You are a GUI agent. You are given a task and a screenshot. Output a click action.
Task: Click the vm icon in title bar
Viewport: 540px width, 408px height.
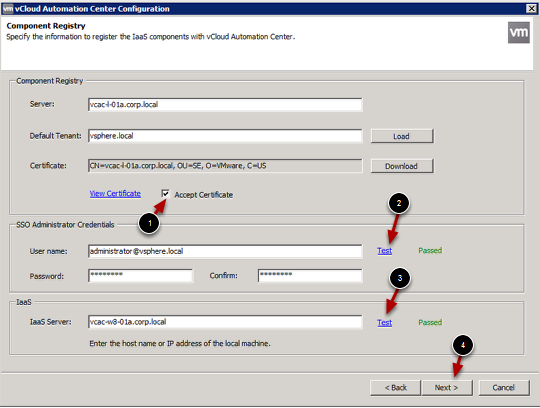8,9
